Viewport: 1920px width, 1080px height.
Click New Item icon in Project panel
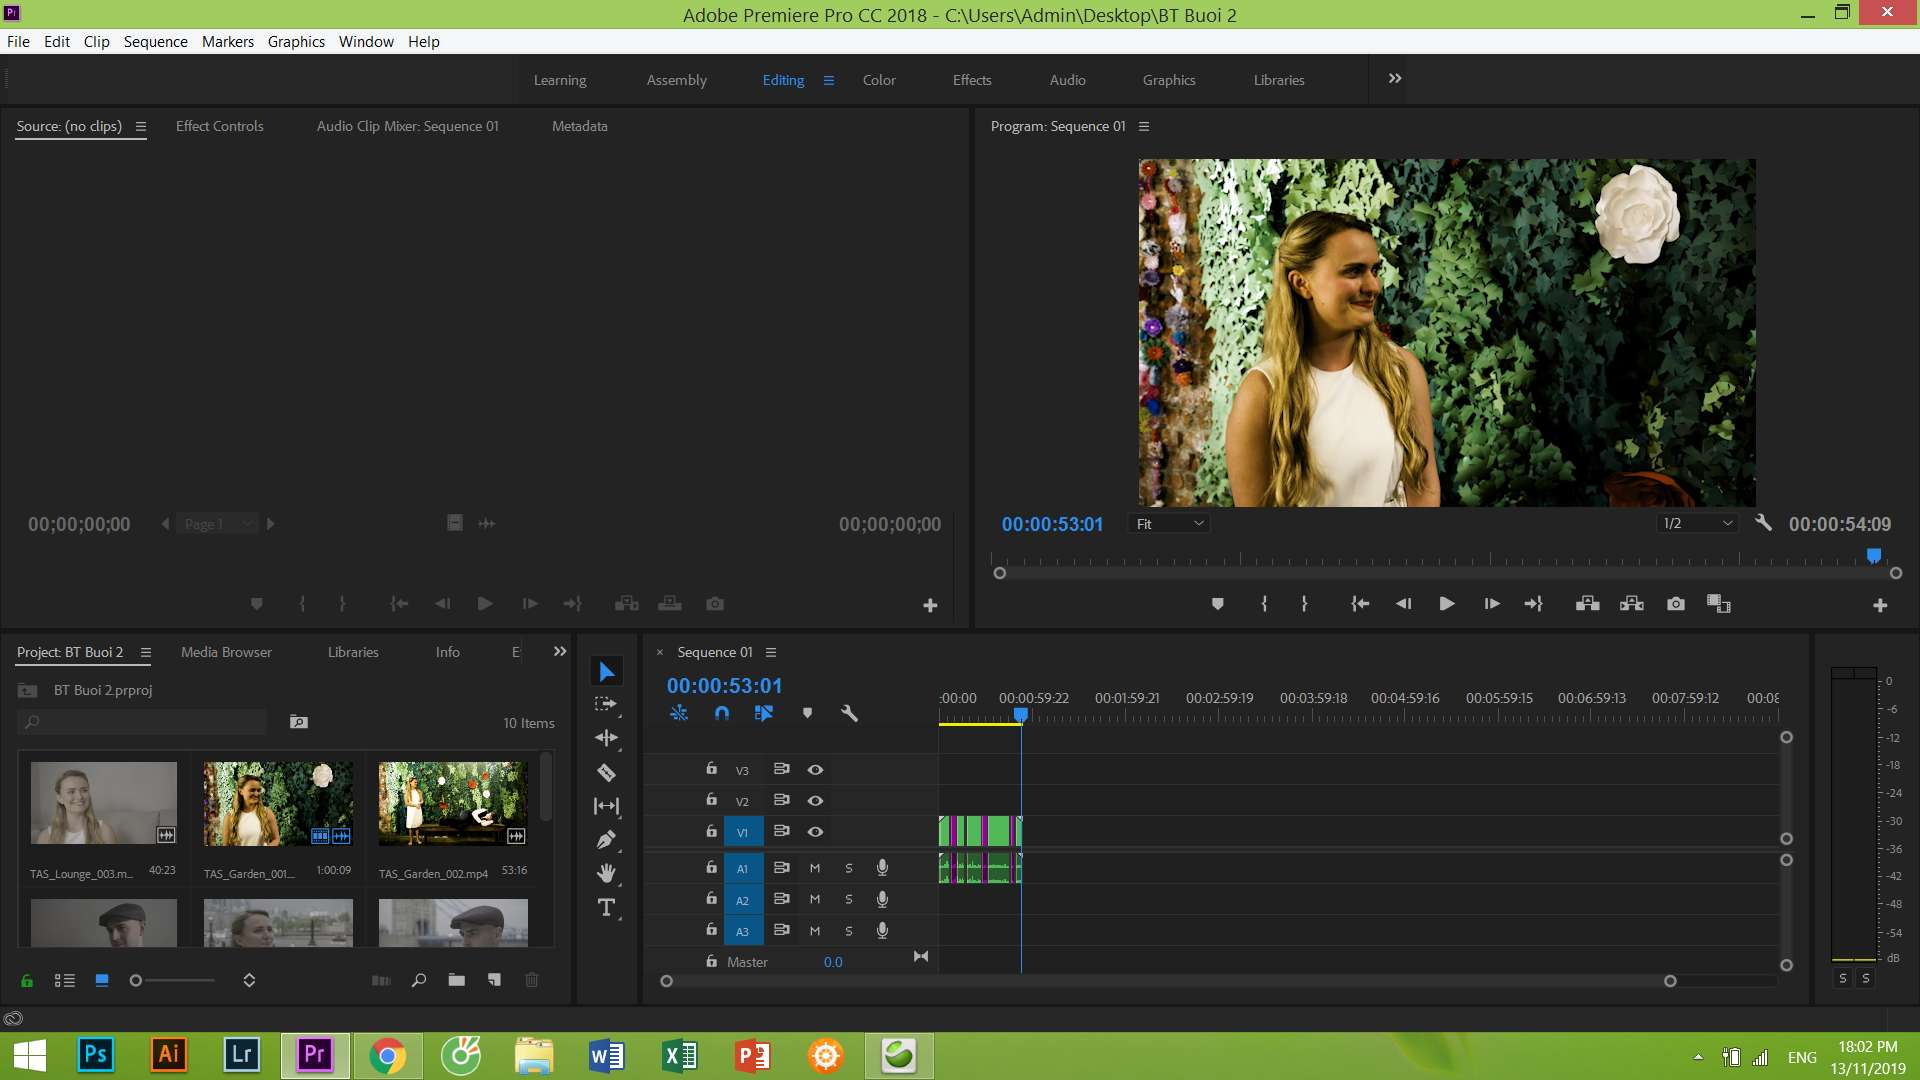coord(494,980)
